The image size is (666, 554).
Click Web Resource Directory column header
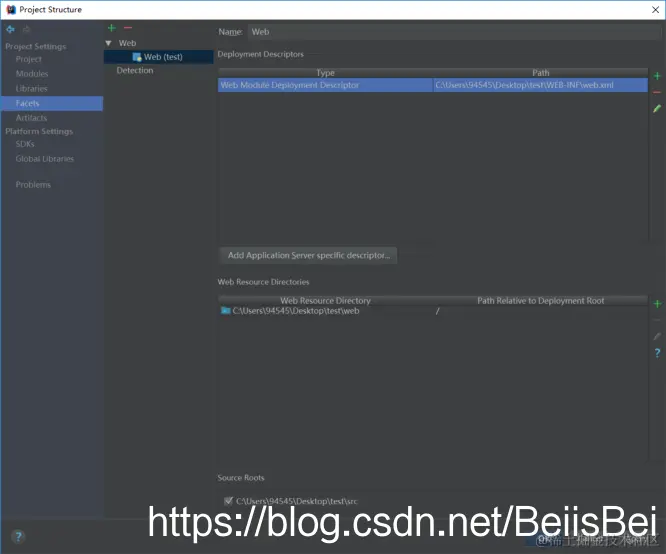325,300
